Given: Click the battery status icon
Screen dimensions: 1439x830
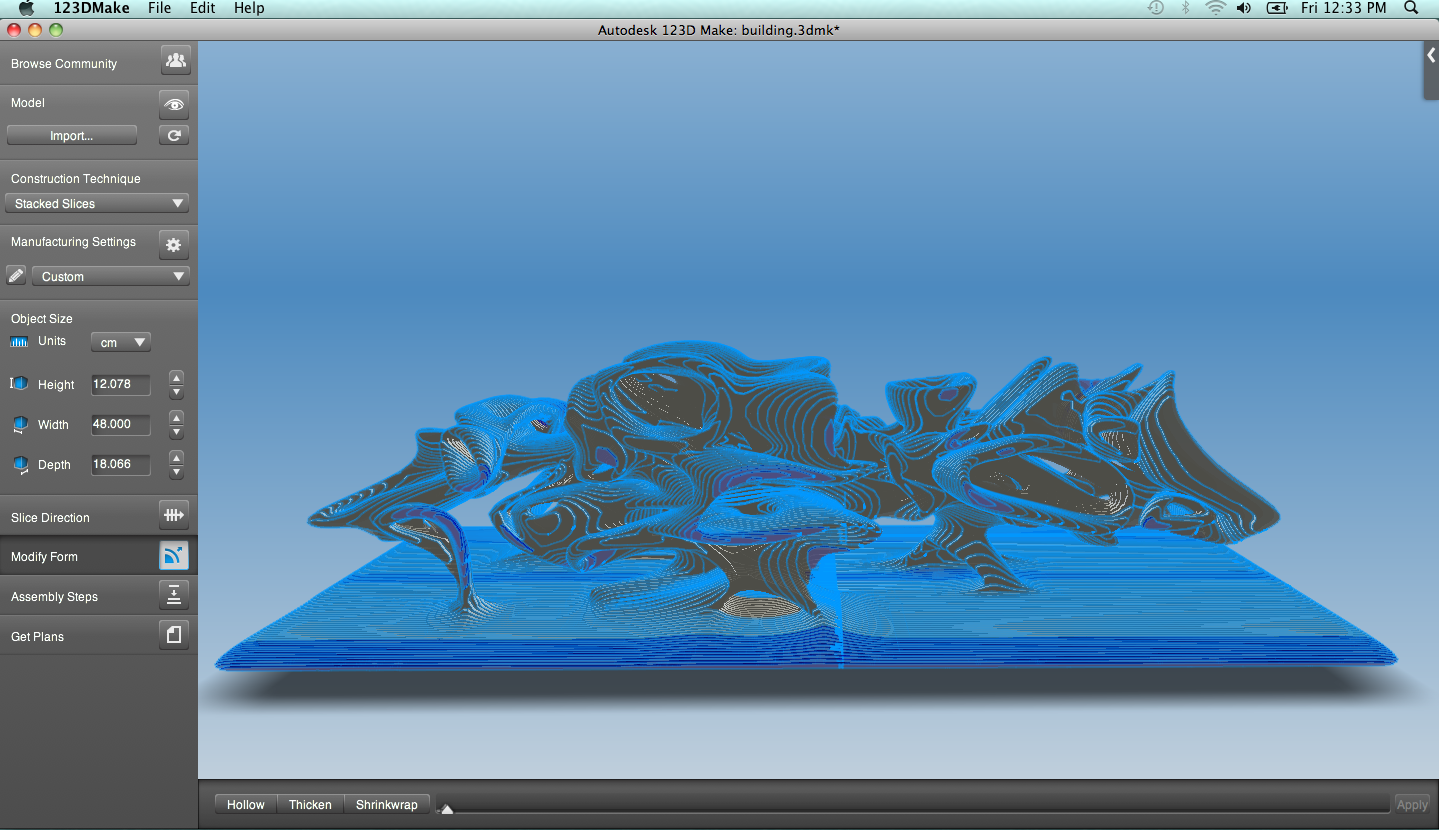Looking at the screenshot, I should (1277, 8).
